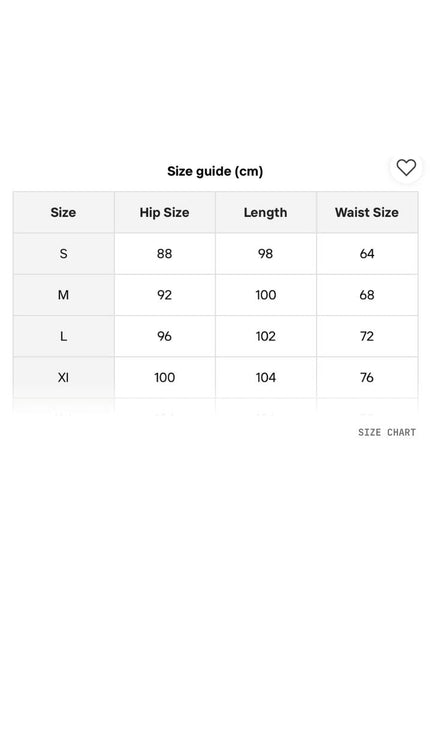Select the S size row label
The image size is (430, 752).
click(63, 254)
